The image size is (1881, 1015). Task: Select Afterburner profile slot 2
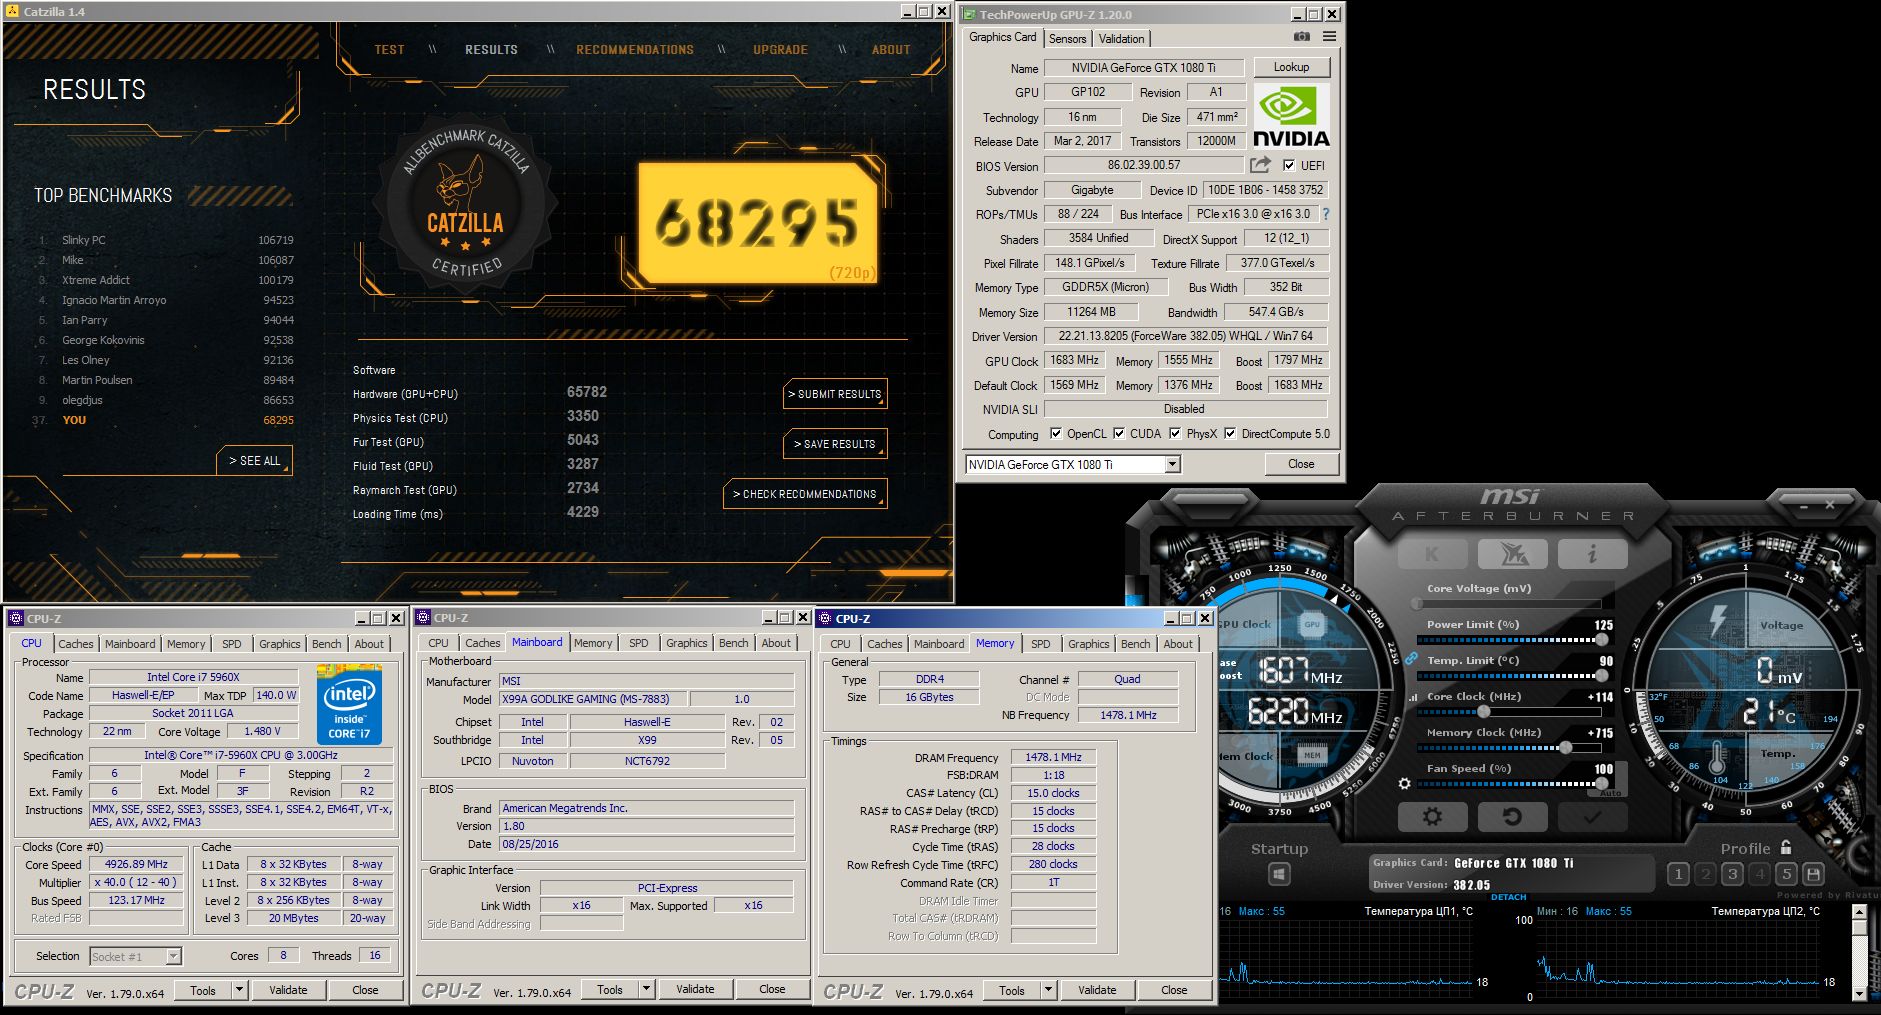1706,874
